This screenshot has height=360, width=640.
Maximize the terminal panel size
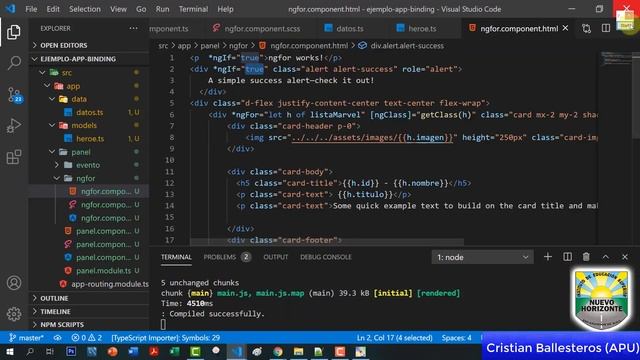tap(606, 257)
